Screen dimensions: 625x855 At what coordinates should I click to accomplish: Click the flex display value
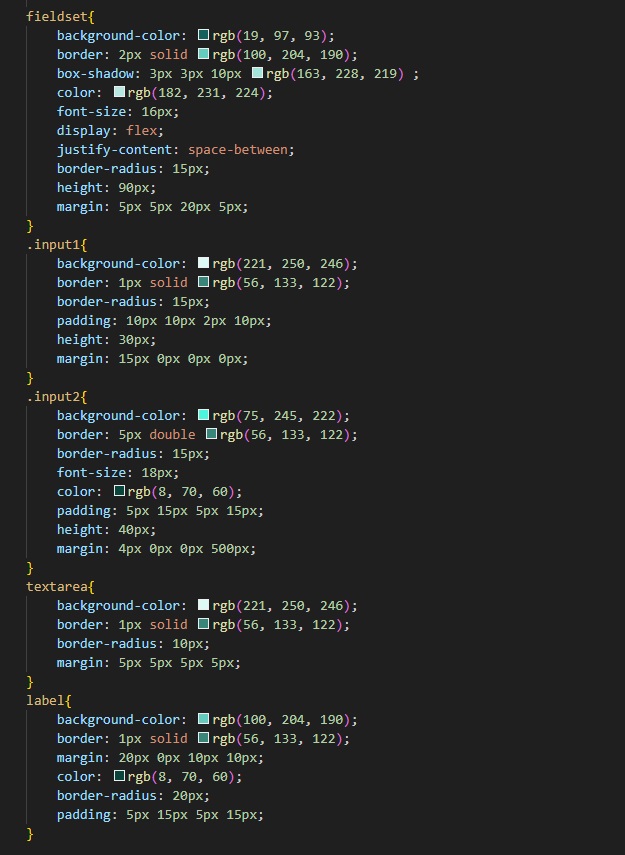pos(140,130)
